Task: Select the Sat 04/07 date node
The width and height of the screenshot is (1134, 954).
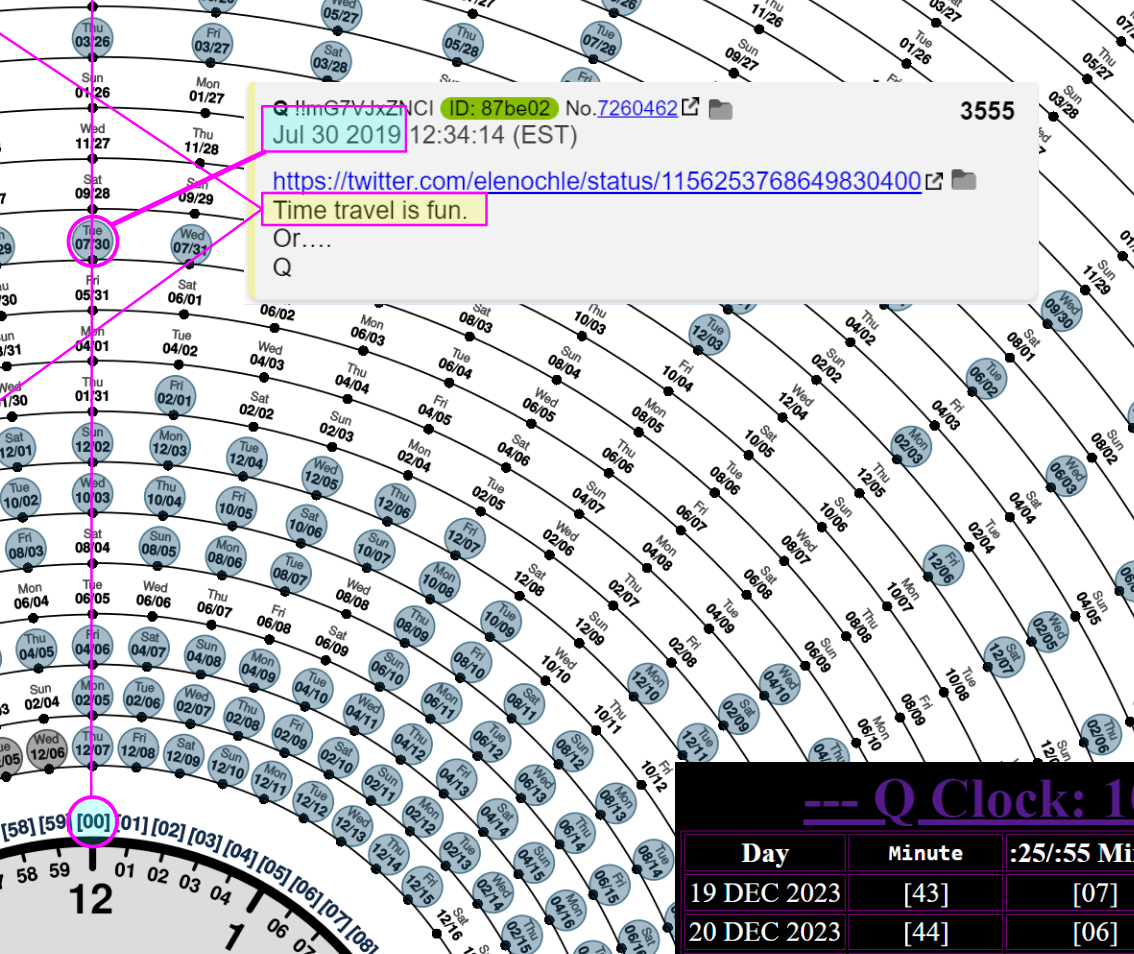Action: click(148, 647)
